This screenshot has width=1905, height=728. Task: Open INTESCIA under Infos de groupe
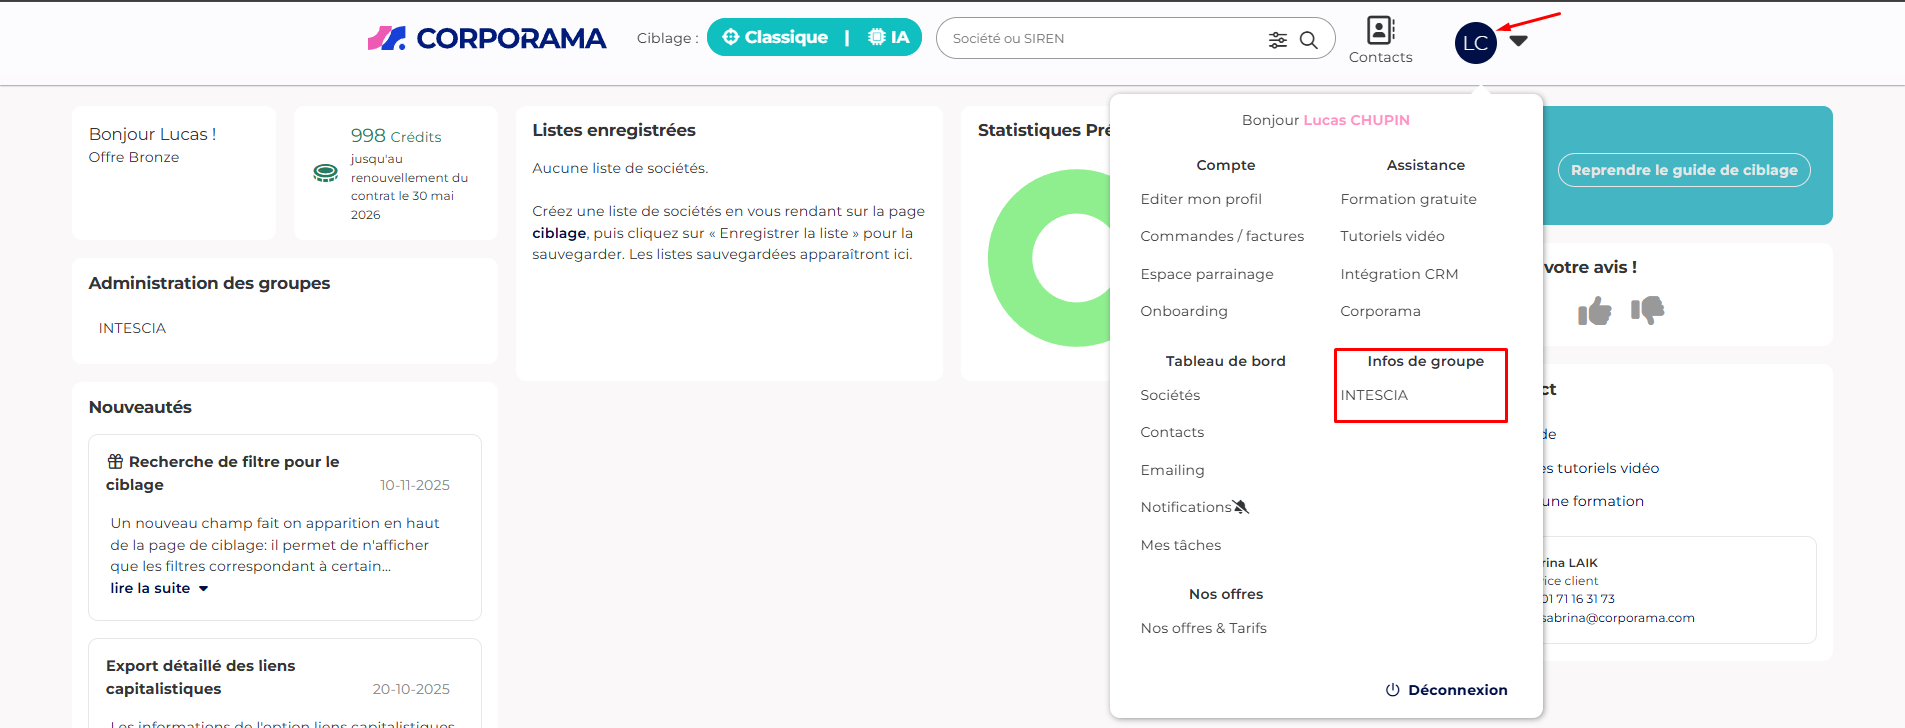point(1373,395)
